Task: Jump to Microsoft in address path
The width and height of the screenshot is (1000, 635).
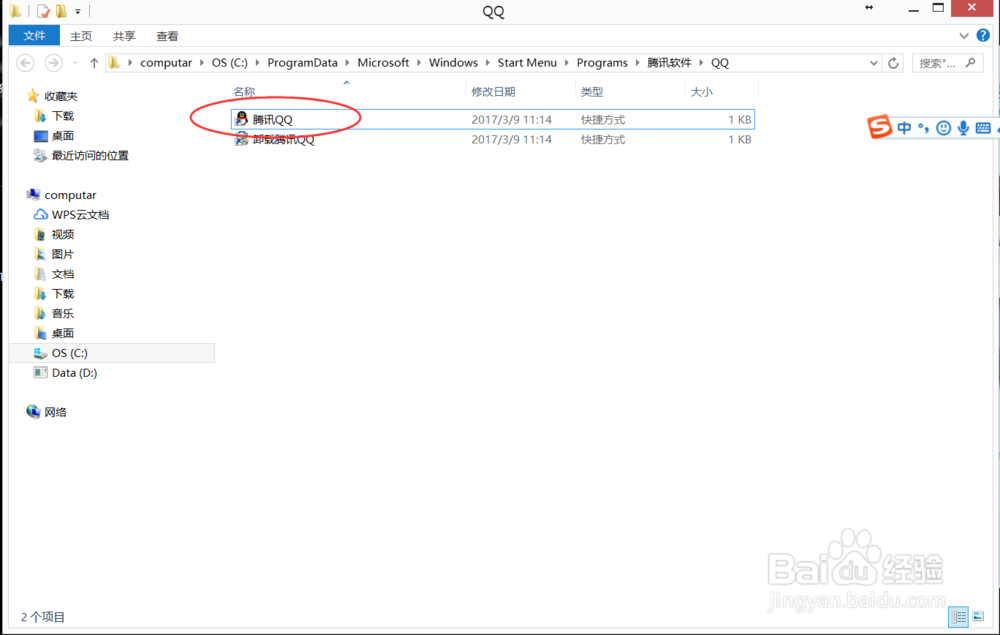Action: (x=383, y=62)
